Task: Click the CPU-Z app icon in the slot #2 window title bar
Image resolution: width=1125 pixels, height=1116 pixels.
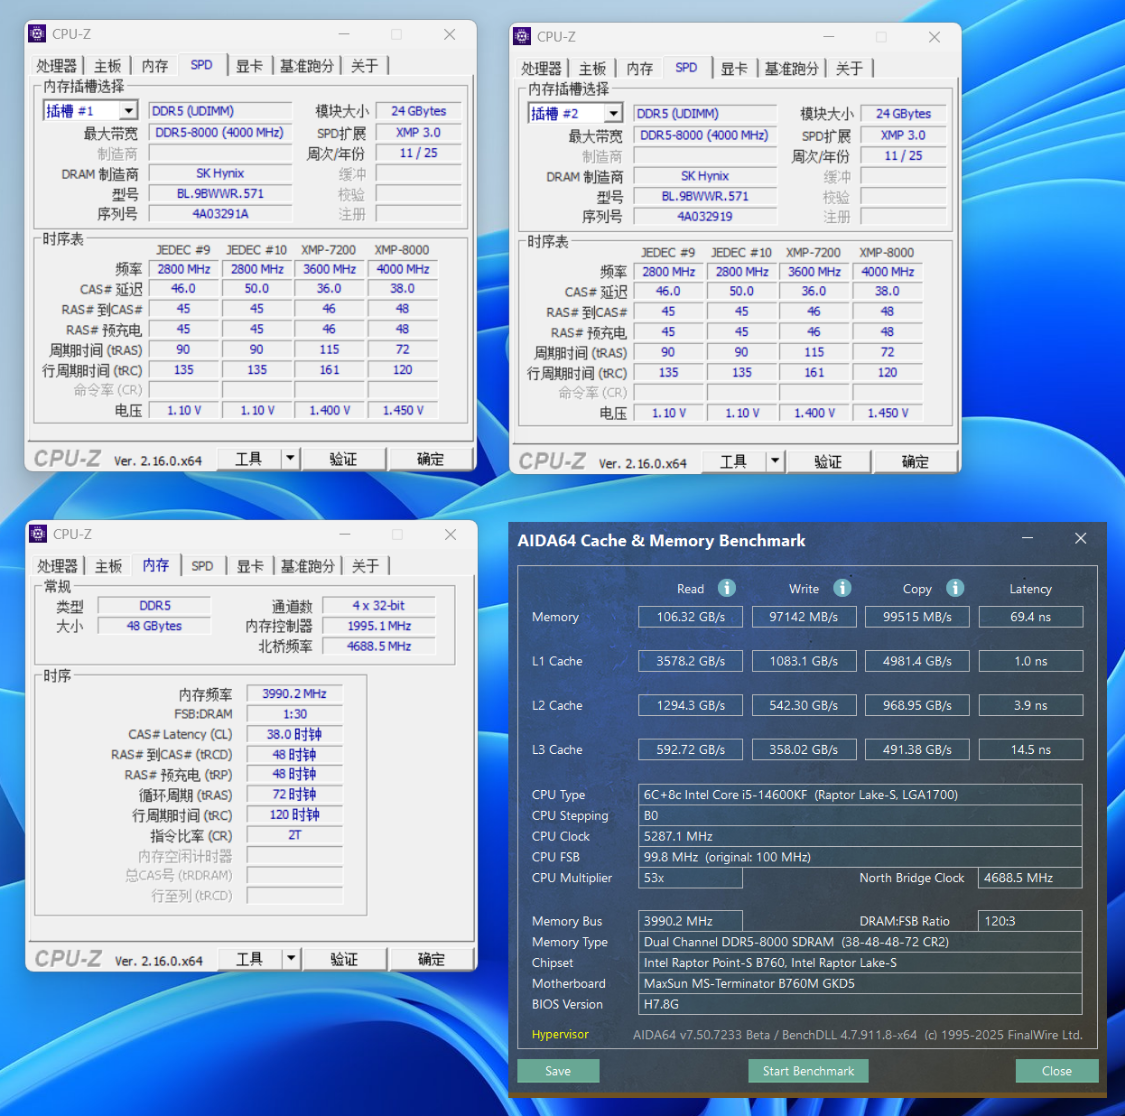Action: [x=522, y=36]
